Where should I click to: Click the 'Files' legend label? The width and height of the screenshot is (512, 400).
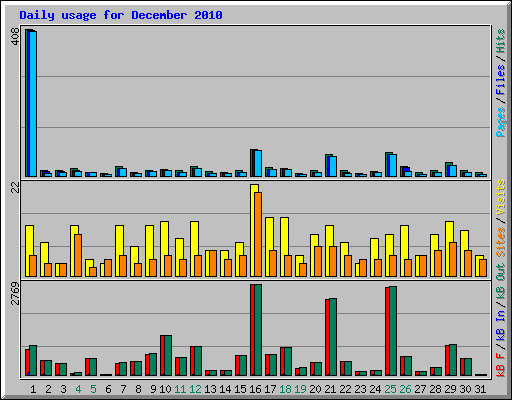point(501,80)
